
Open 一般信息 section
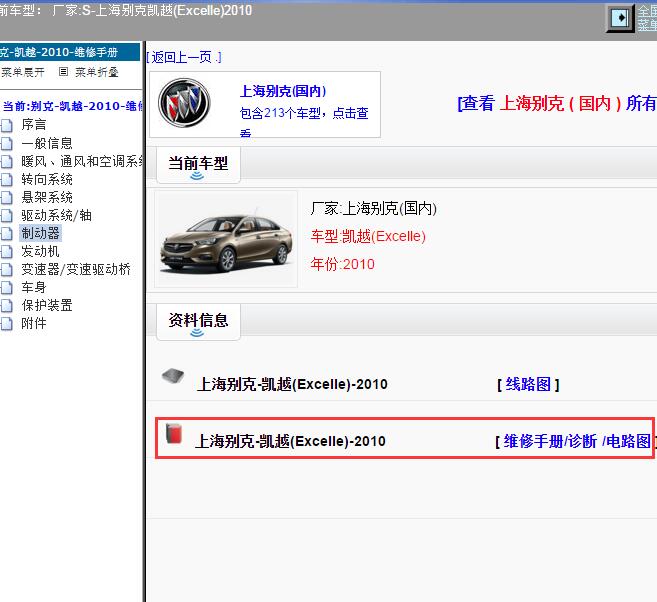[x=47, y=143]
